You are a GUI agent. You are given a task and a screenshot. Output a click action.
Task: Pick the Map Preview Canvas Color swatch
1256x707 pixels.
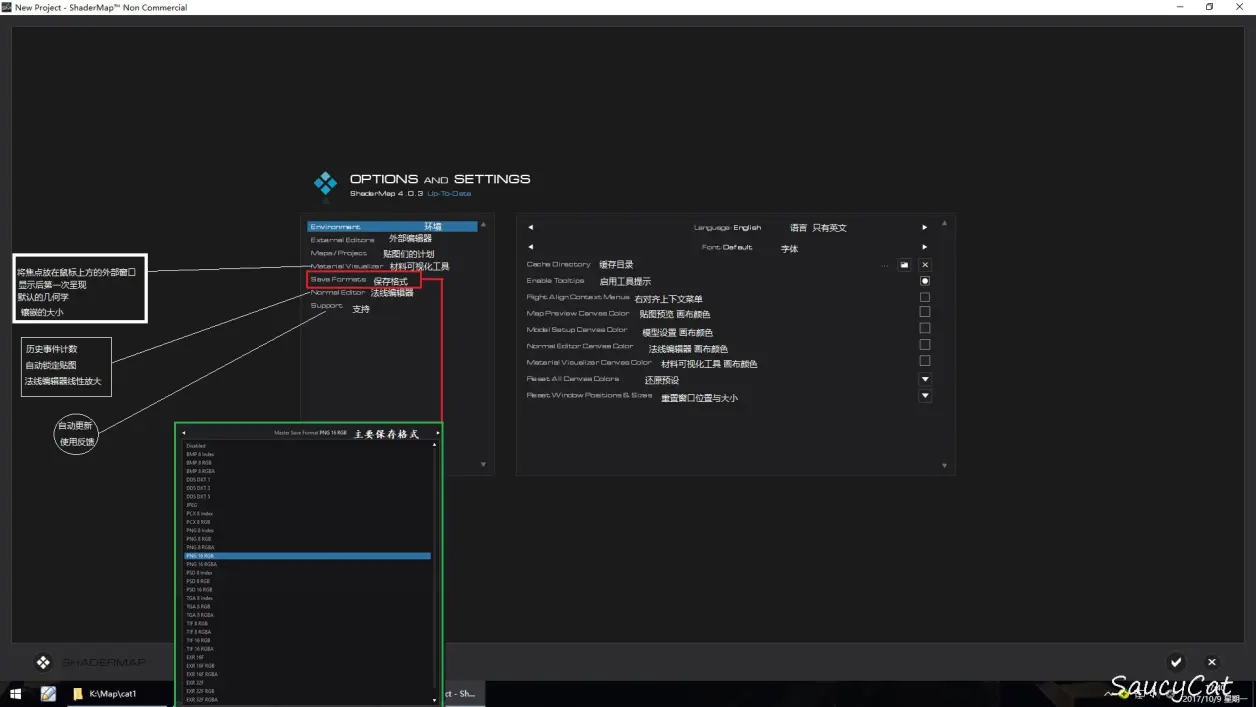(925, 312)
